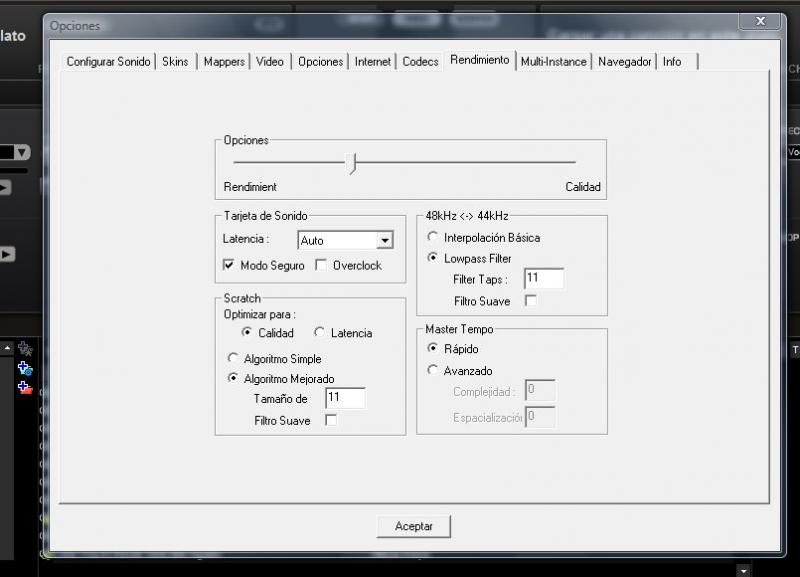Click the 'Scratch' group label
800x577 pixels.
(x=242, y=298)
